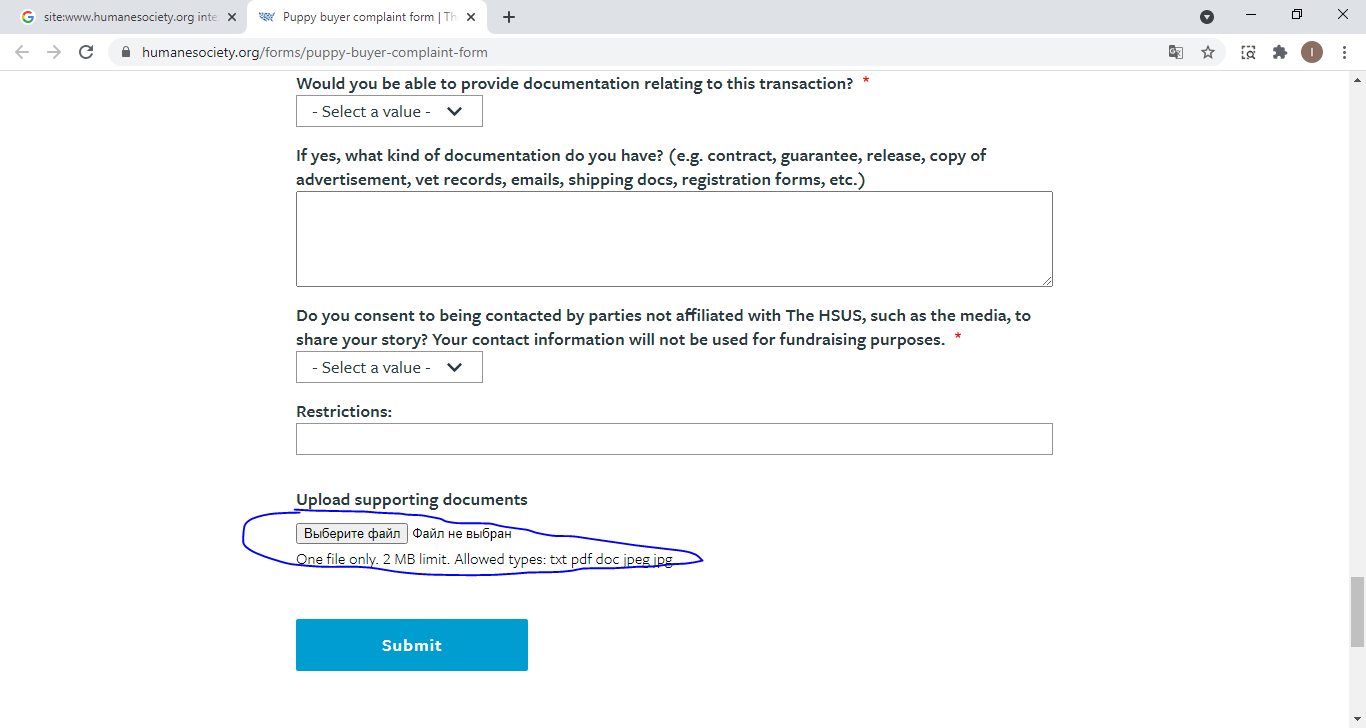Image resolution: width=1366 pixels, height=728 pixels.
Task: Click the site lock icon in address bar
Action: click(126, 52)
